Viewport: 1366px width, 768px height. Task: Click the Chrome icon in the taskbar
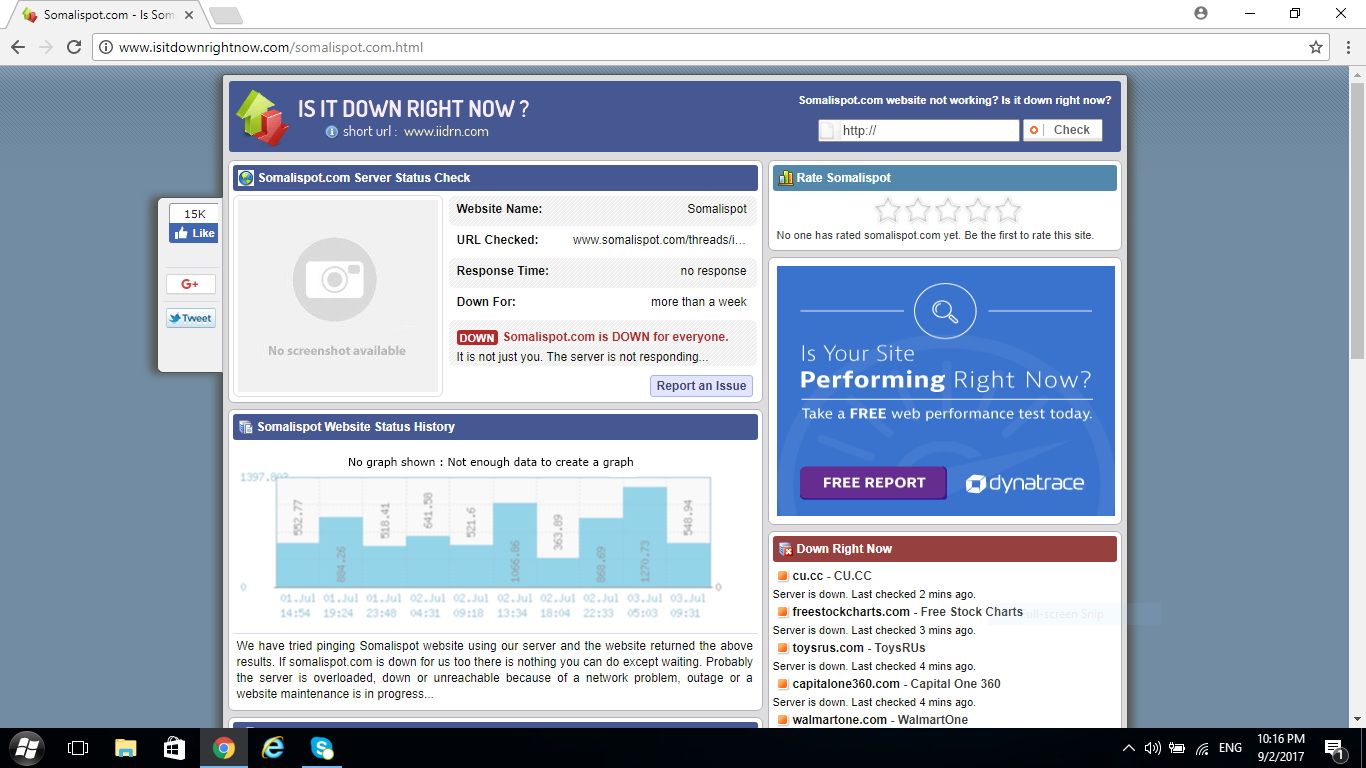224,748
